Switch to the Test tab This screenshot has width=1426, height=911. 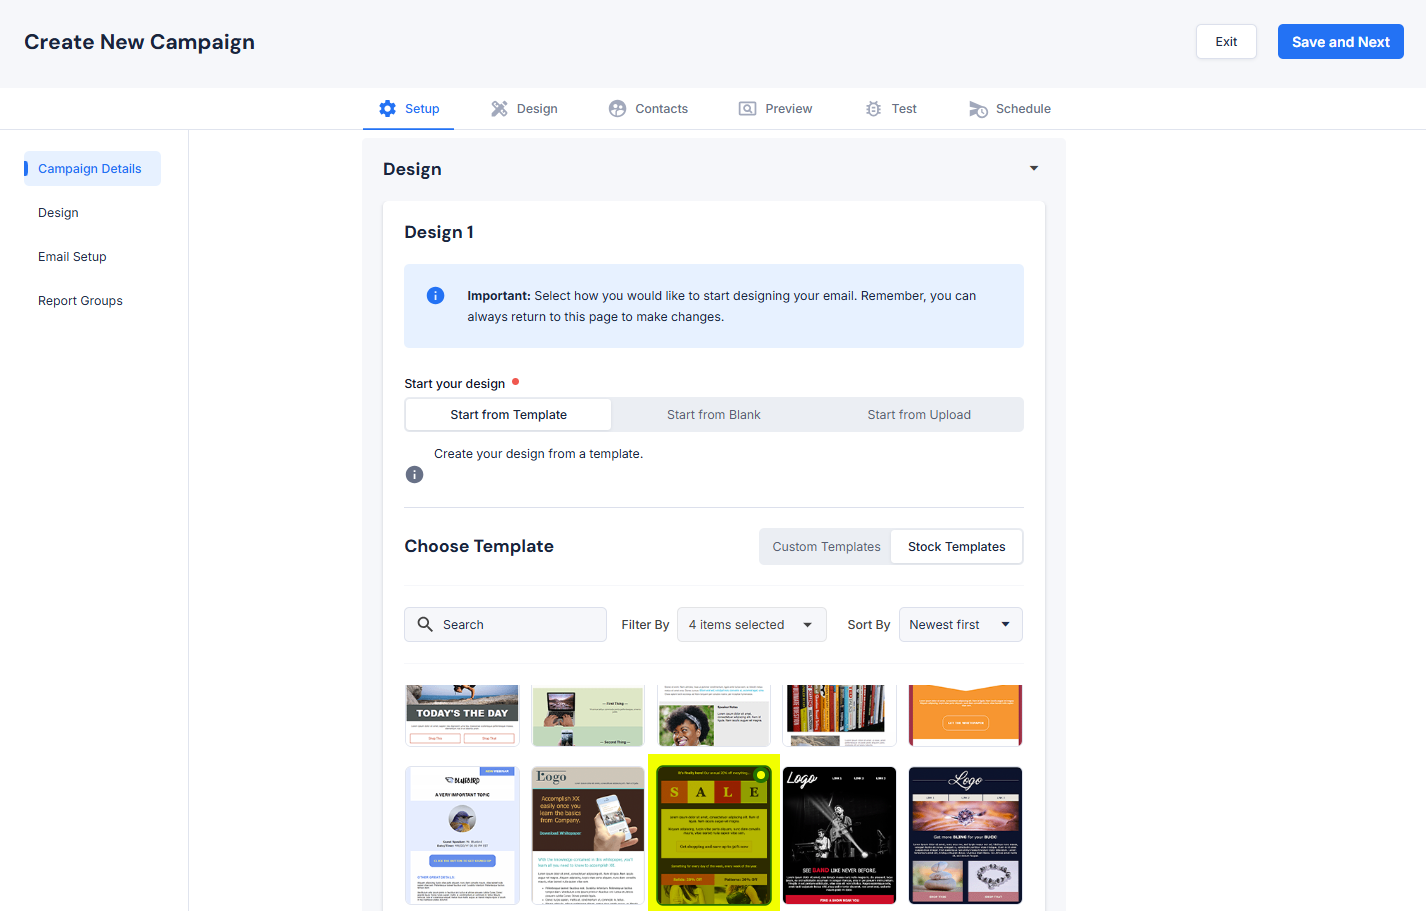click(890, 108)
